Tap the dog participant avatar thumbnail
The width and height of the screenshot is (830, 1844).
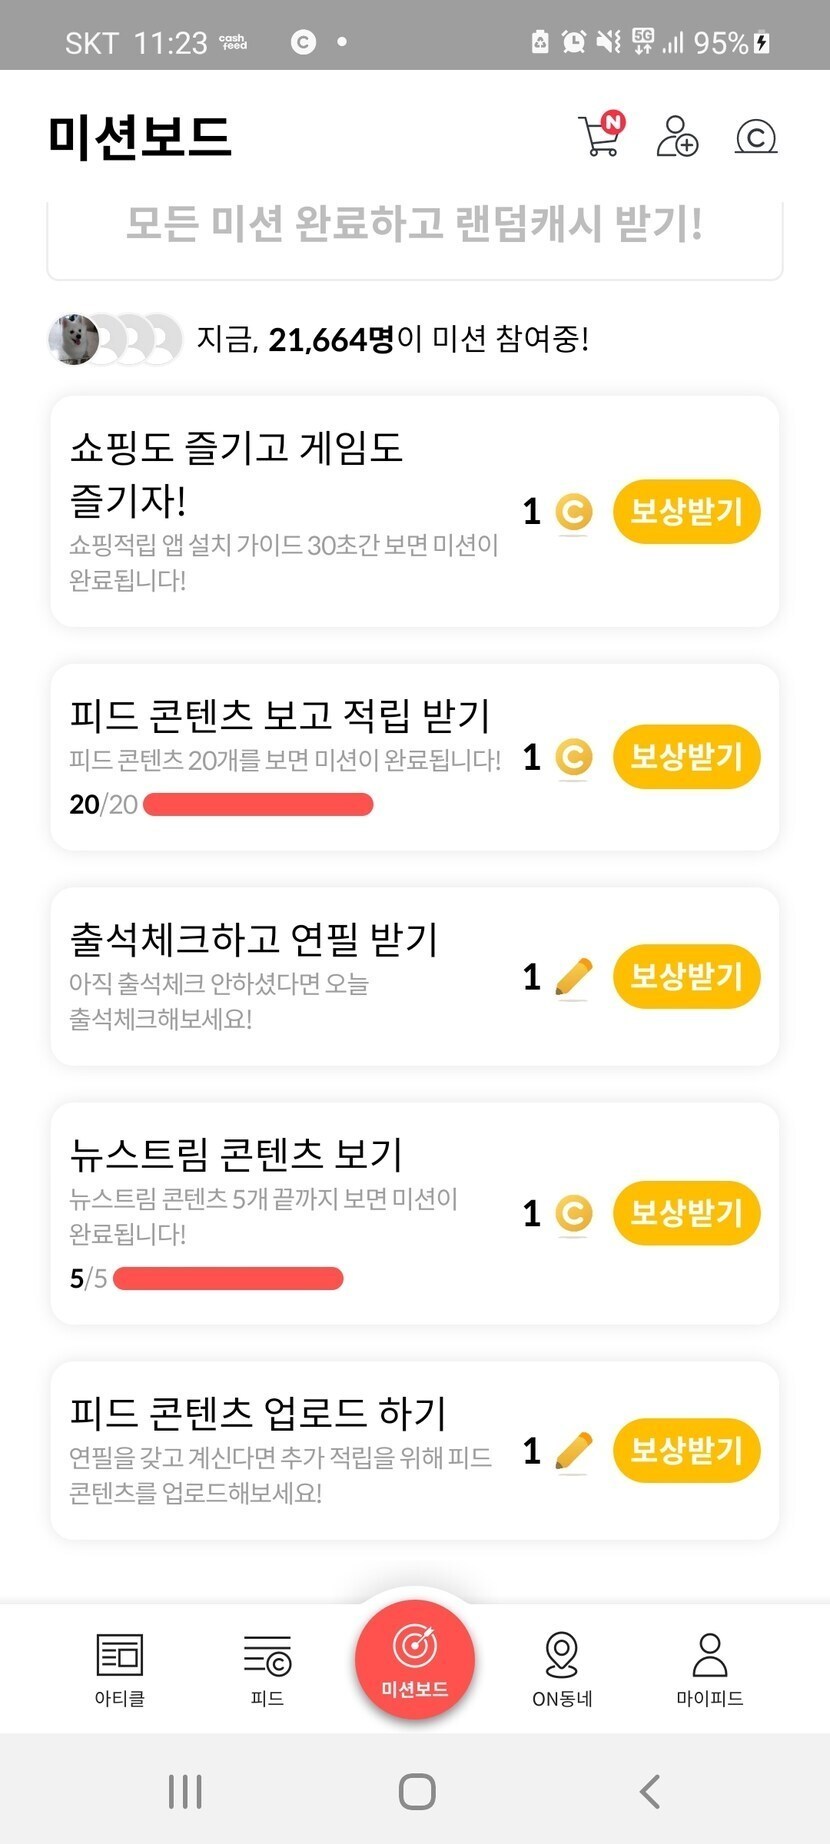pyautogui.click(x=73, y=339)
